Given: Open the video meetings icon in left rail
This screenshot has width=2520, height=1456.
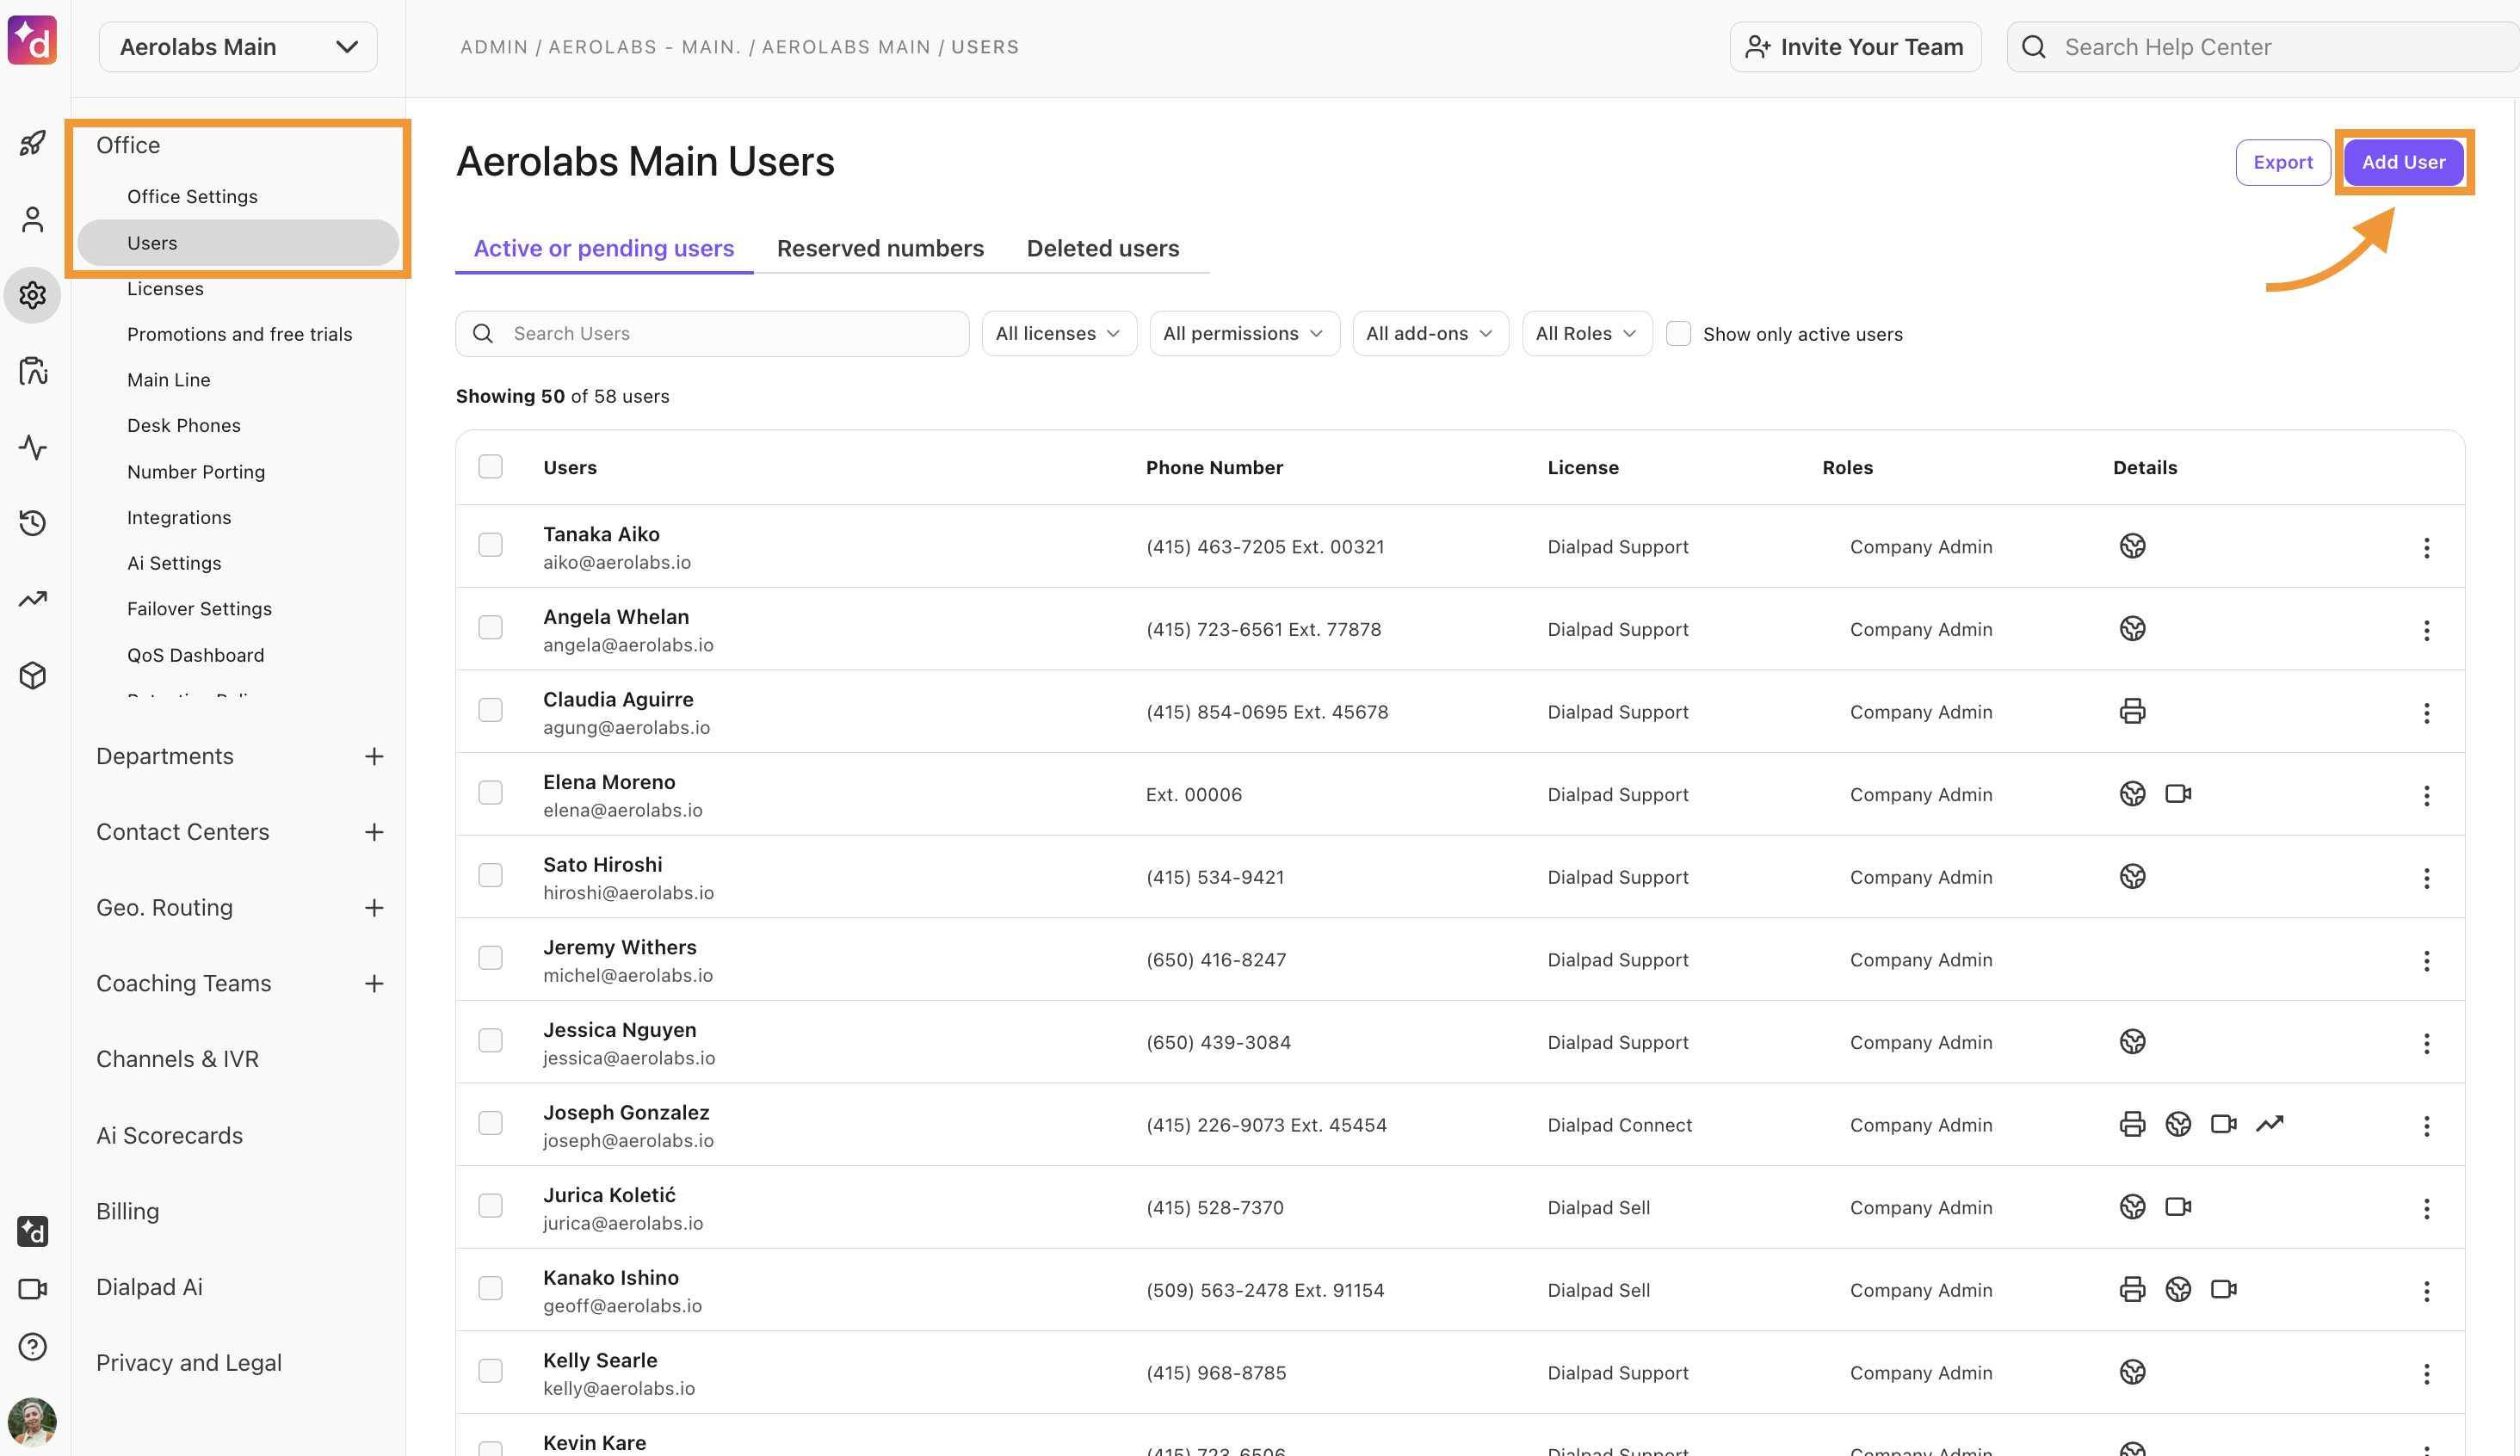Looking at the screenshot, I should pos(33,1289).
